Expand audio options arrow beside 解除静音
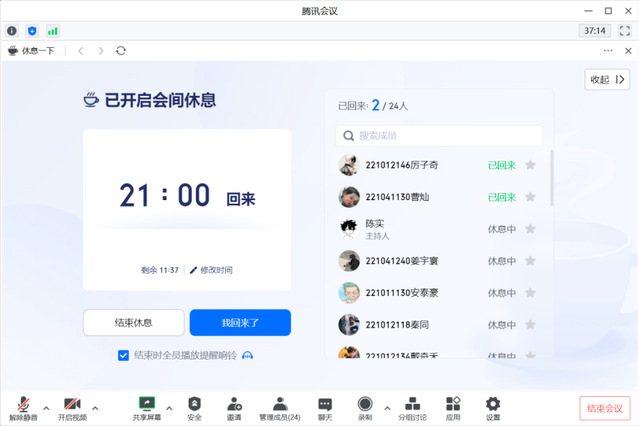This screenshot has width=639, height=426. tap(46, 406)
